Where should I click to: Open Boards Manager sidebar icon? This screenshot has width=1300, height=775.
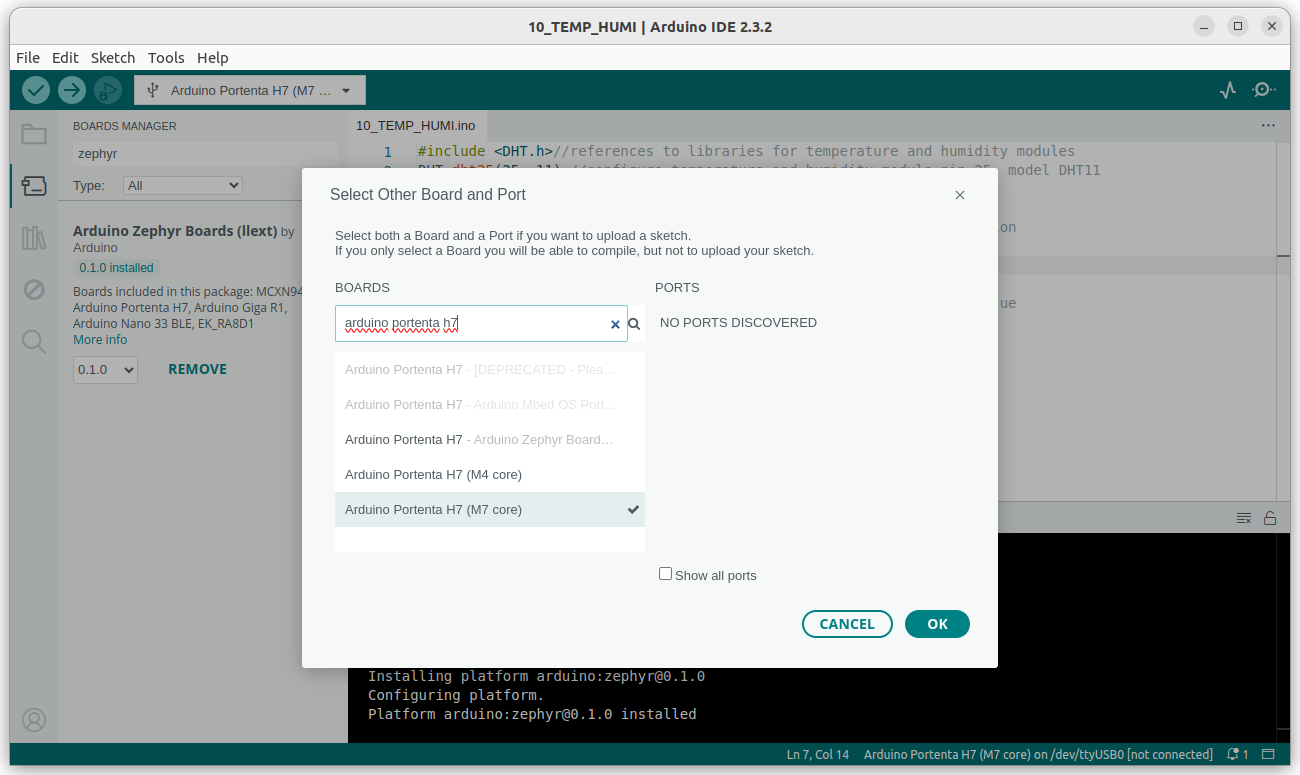click(x=34, y=186)
